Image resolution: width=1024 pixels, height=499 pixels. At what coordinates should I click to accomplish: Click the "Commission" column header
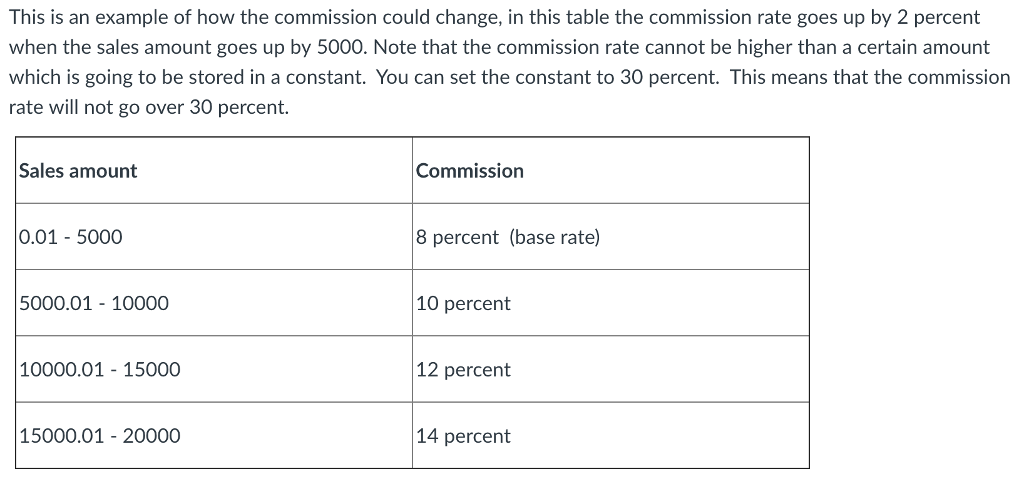611,170
